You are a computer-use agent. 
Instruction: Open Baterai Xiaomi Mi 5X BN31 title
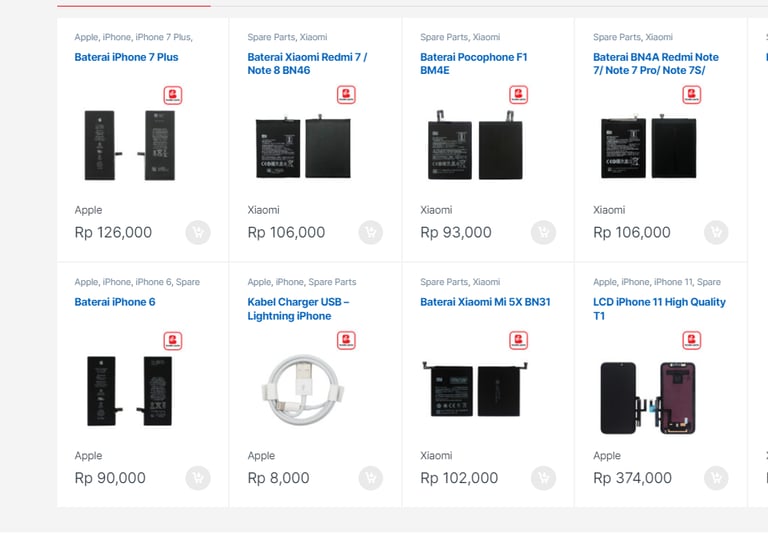tap(485, 302)
